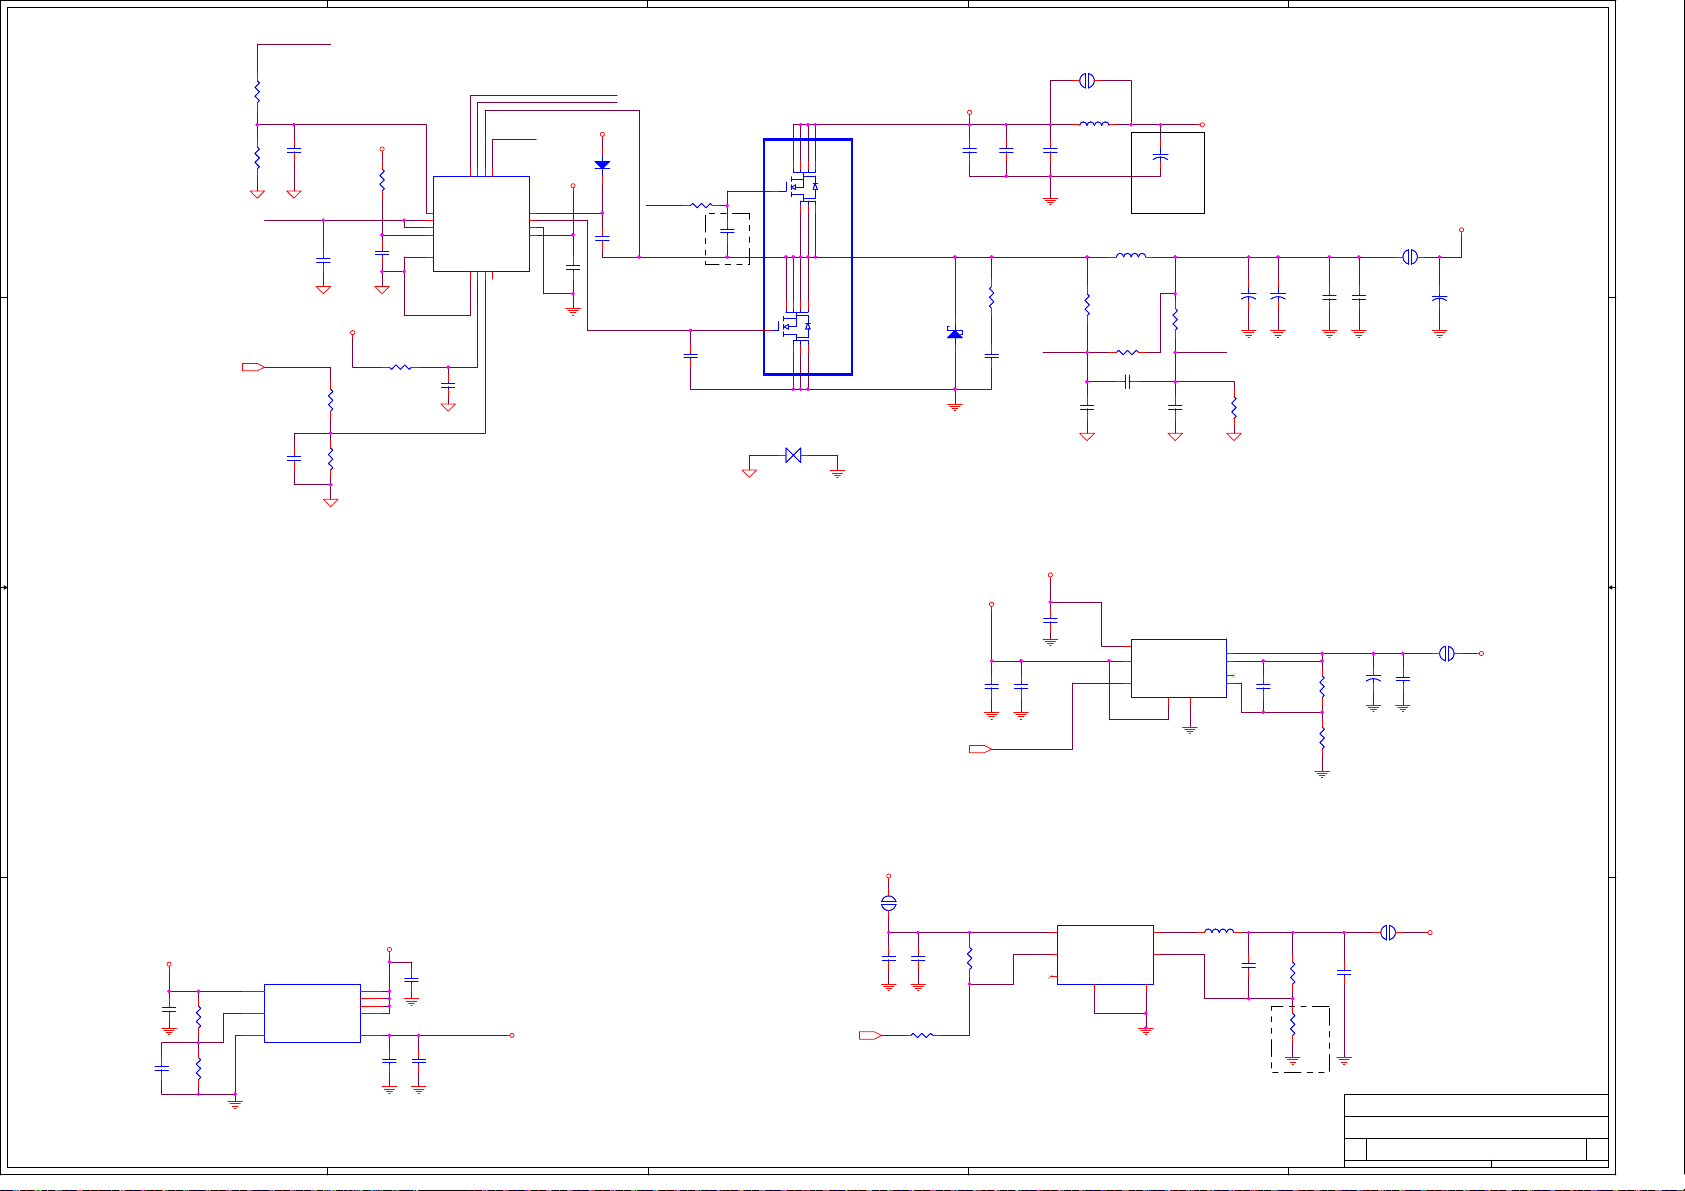Screen dimensions: 1685x1191
Task: Click the inductor on the bottom-right regulator's output
Action: [x=1219, y=931]
